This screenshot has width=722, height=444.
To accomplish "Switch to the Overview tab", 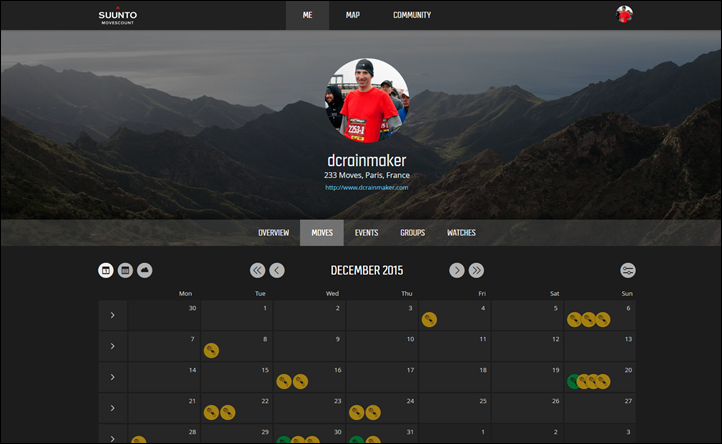I will tap(274, 233).
